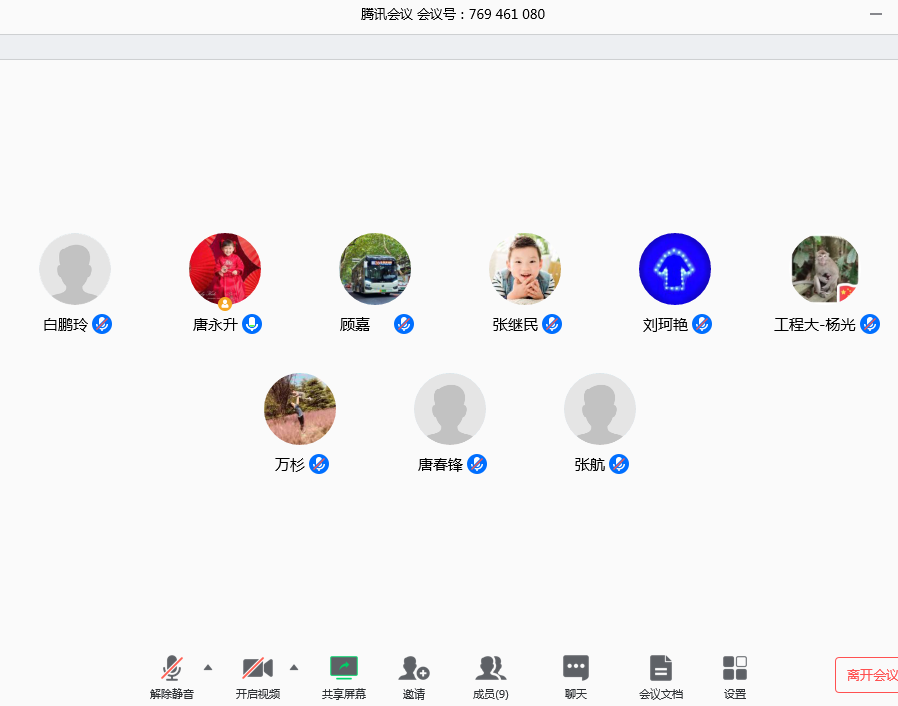Click 离开会议 leave meeting button
This screenshot has height=706, width=898.
[x=870, y=675]
